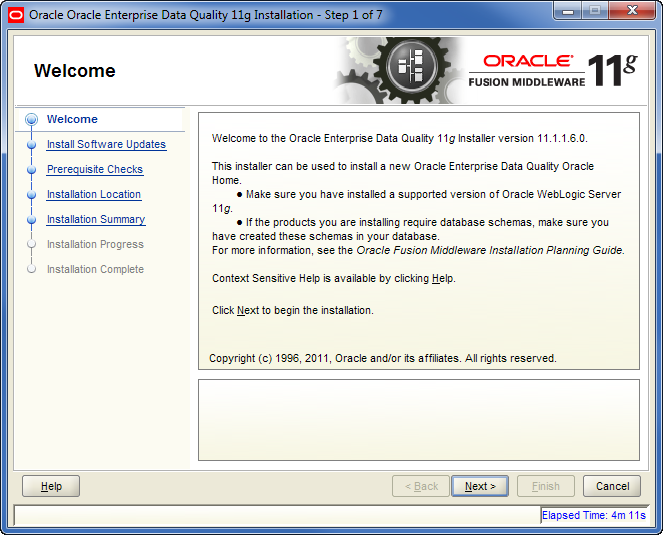Click the Welcome step bullet icon

pyautogui.click(x=32, y=120)
